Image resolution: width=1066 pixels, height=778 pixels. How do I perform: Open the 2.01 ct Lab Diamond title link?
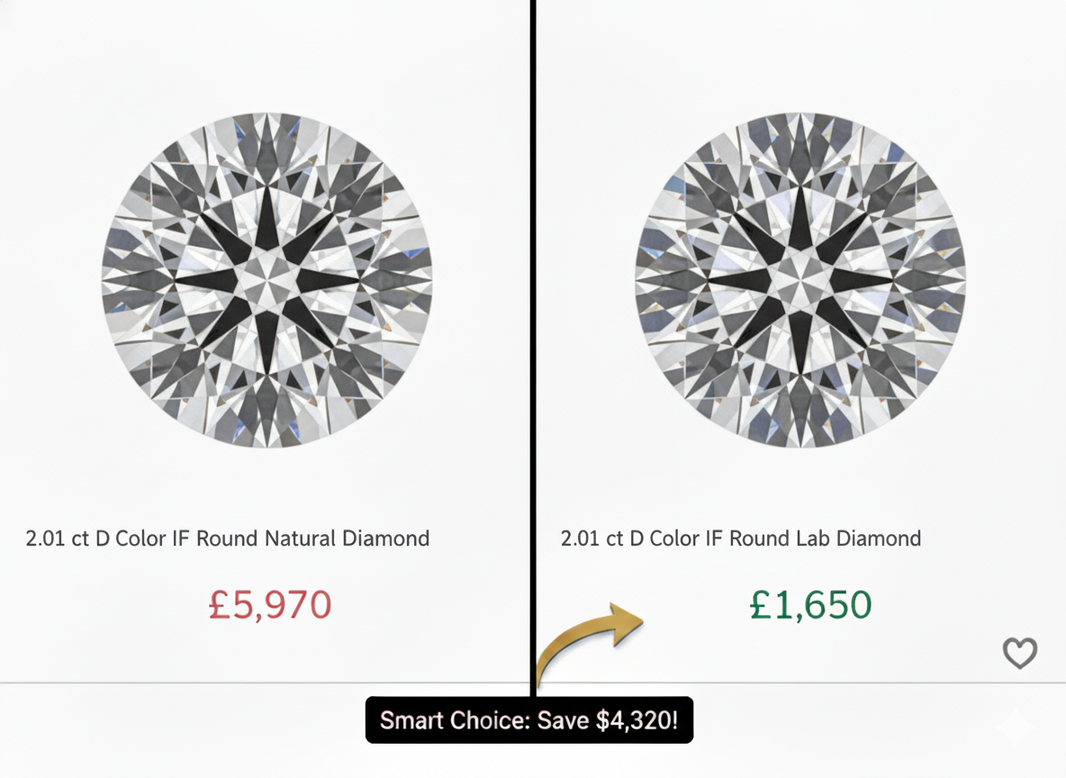[x=741, y=538]
